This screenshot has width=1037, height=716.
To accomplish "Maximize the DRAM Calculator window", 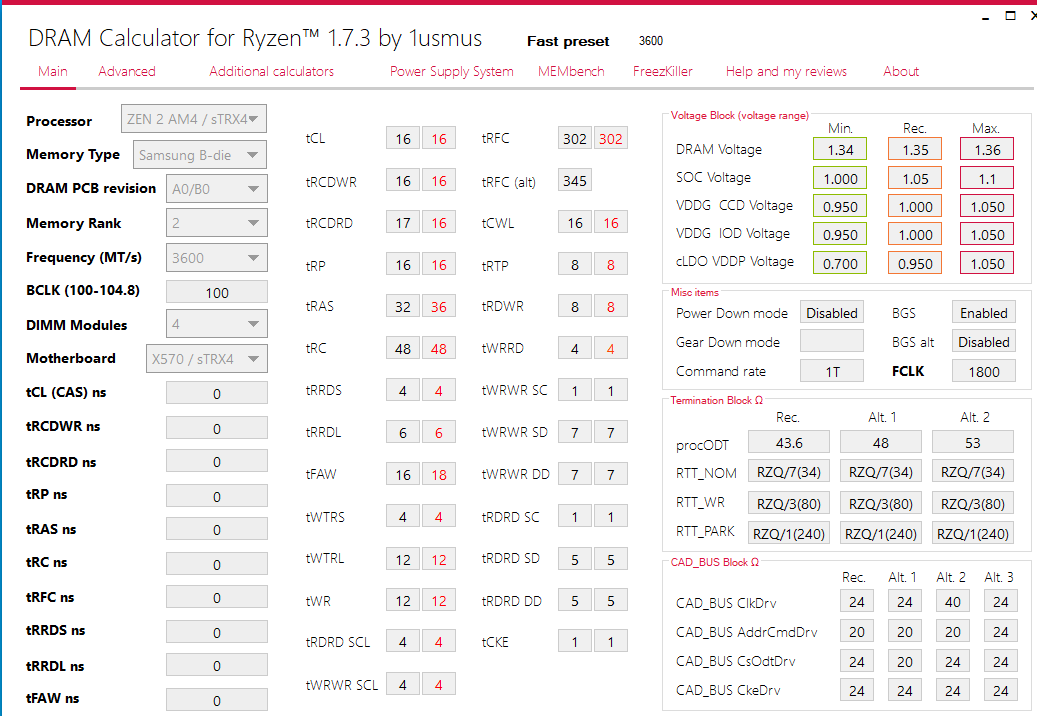I will tap(1010, 15).
